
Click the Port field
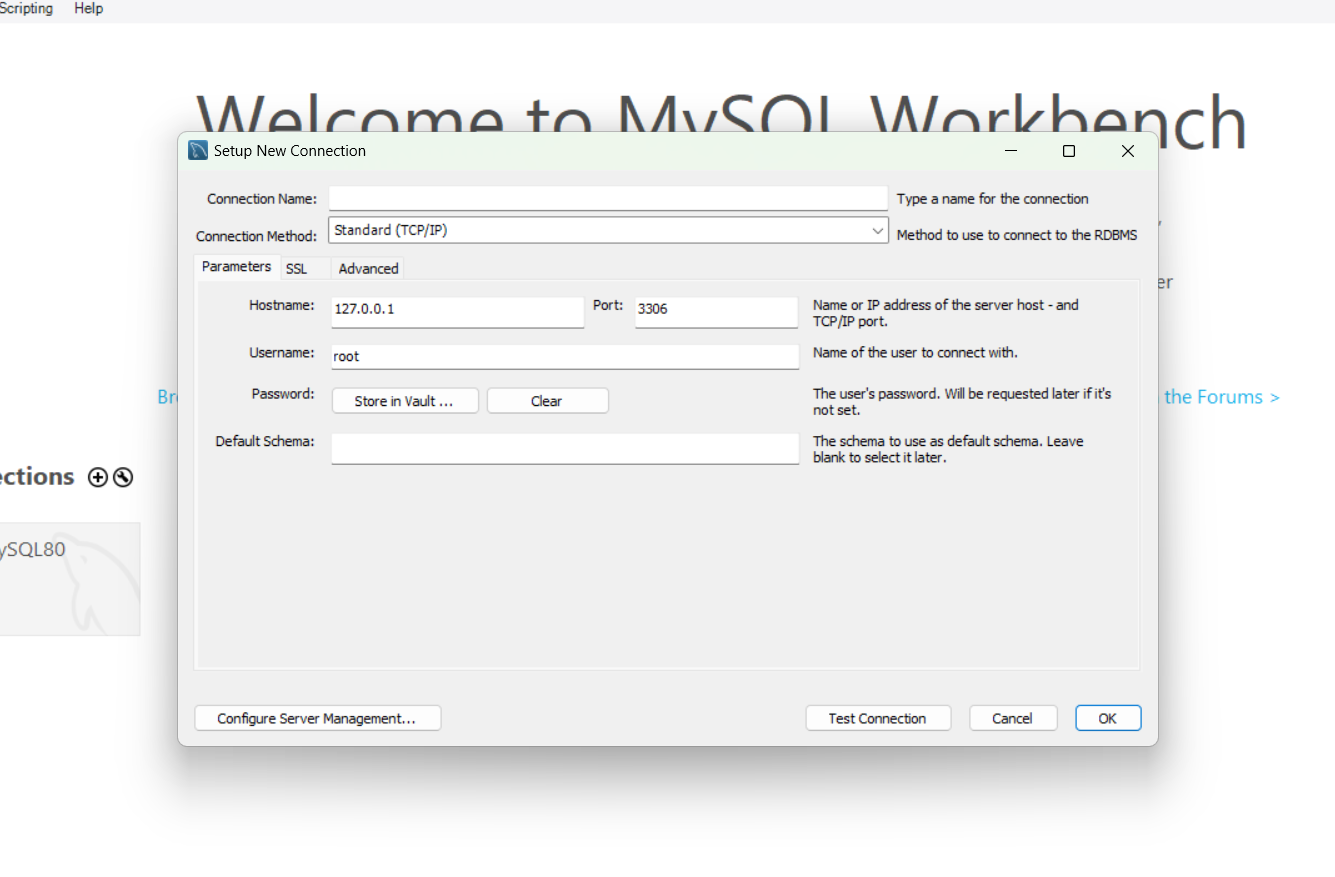[716, 311]
